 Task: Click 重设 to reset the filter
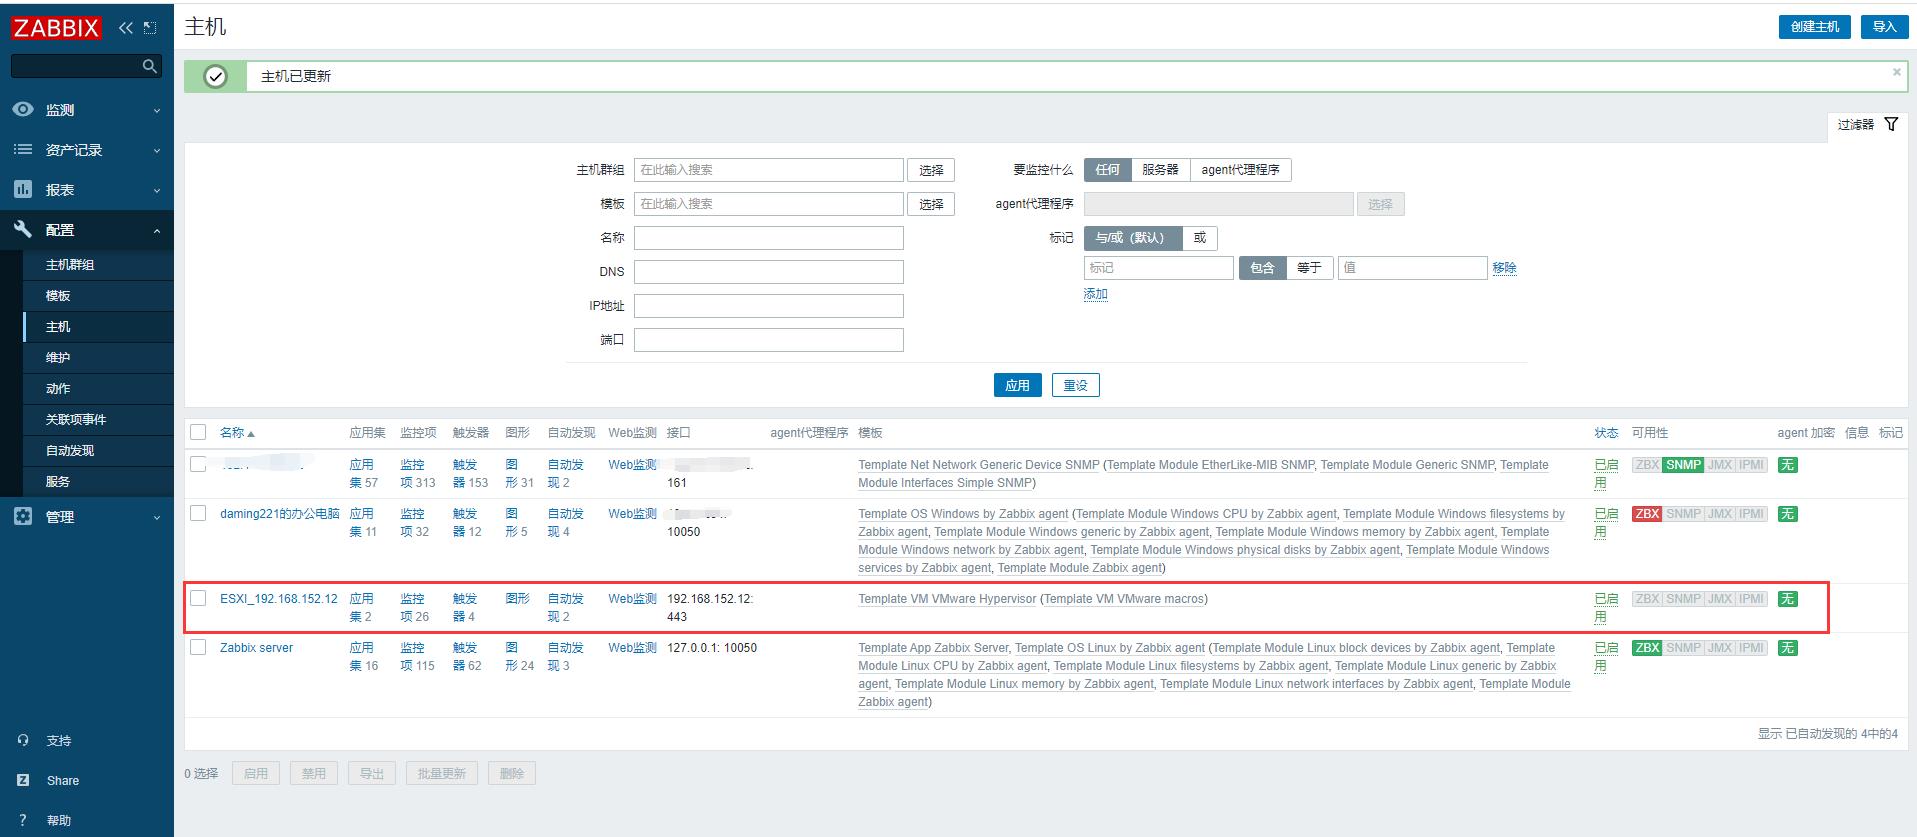tap(1075, 385)
